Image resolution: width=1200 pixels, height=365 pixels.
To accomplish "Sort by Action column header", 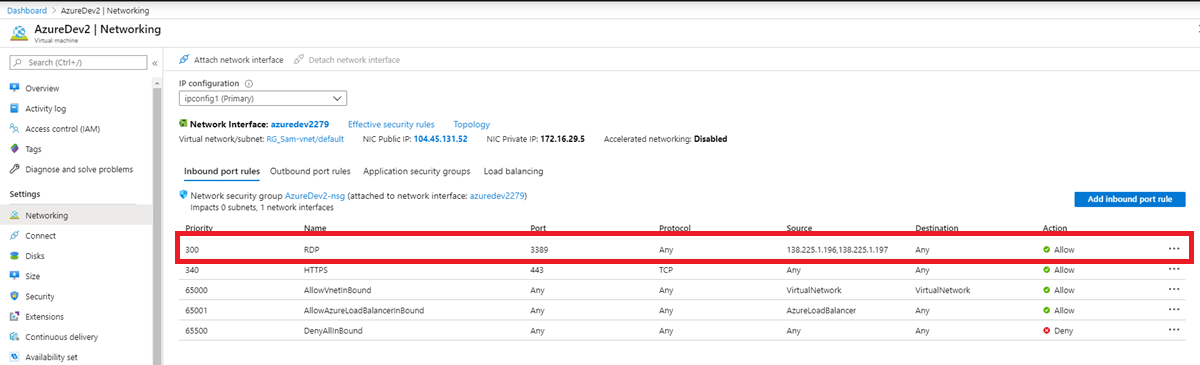I will click(x=1056, y=228).
